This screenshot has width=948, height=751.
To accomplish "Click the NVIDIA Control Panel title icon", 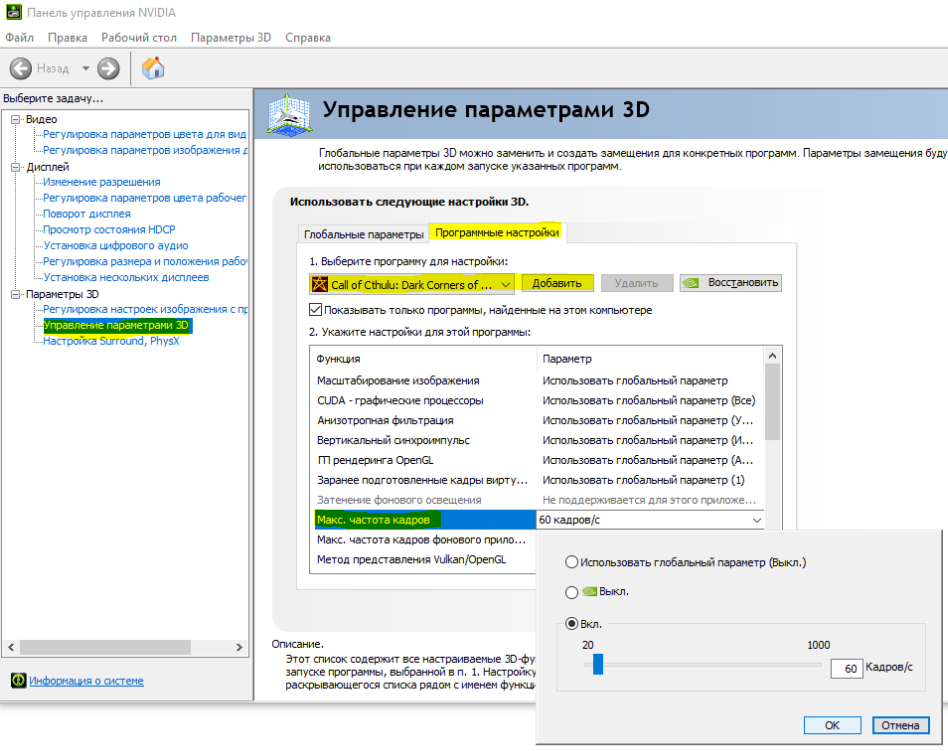I will [13, 12].
